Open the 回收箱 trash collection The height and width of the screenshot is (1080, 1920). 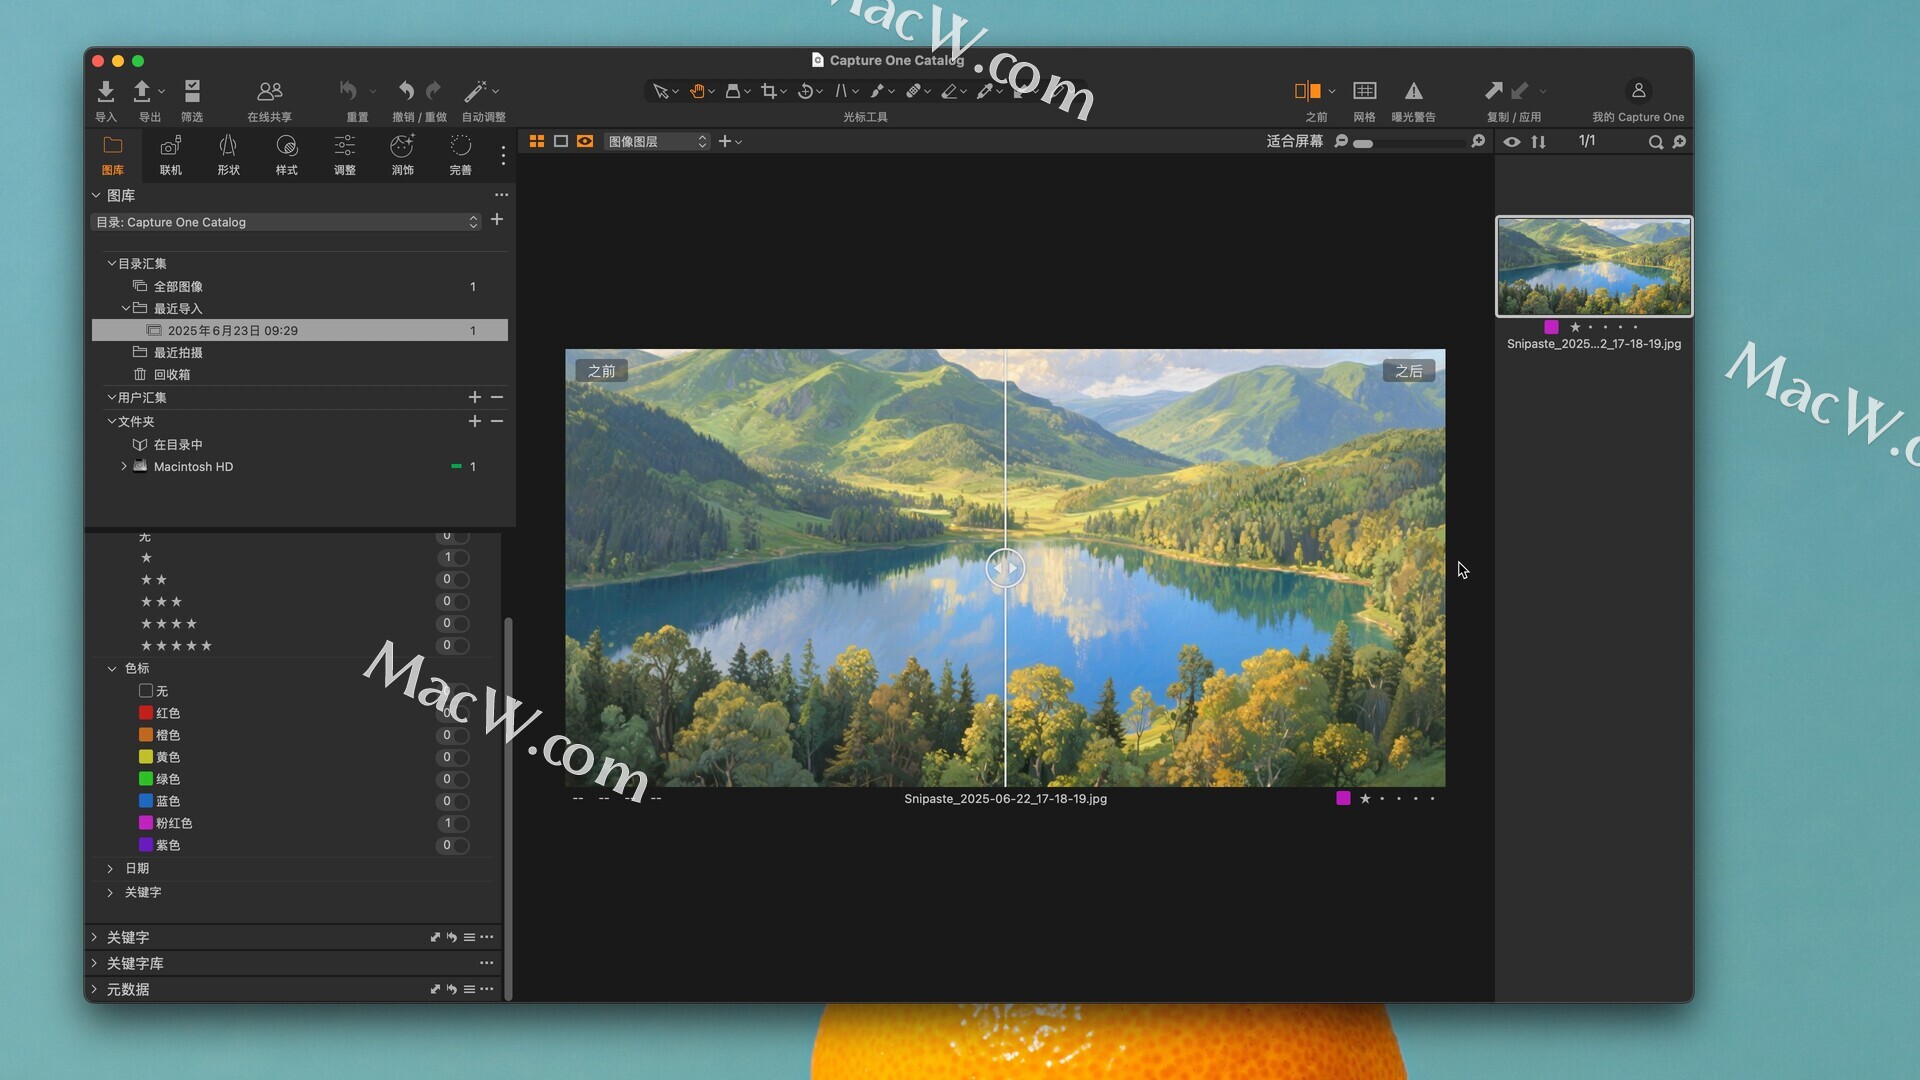point(172,375)
